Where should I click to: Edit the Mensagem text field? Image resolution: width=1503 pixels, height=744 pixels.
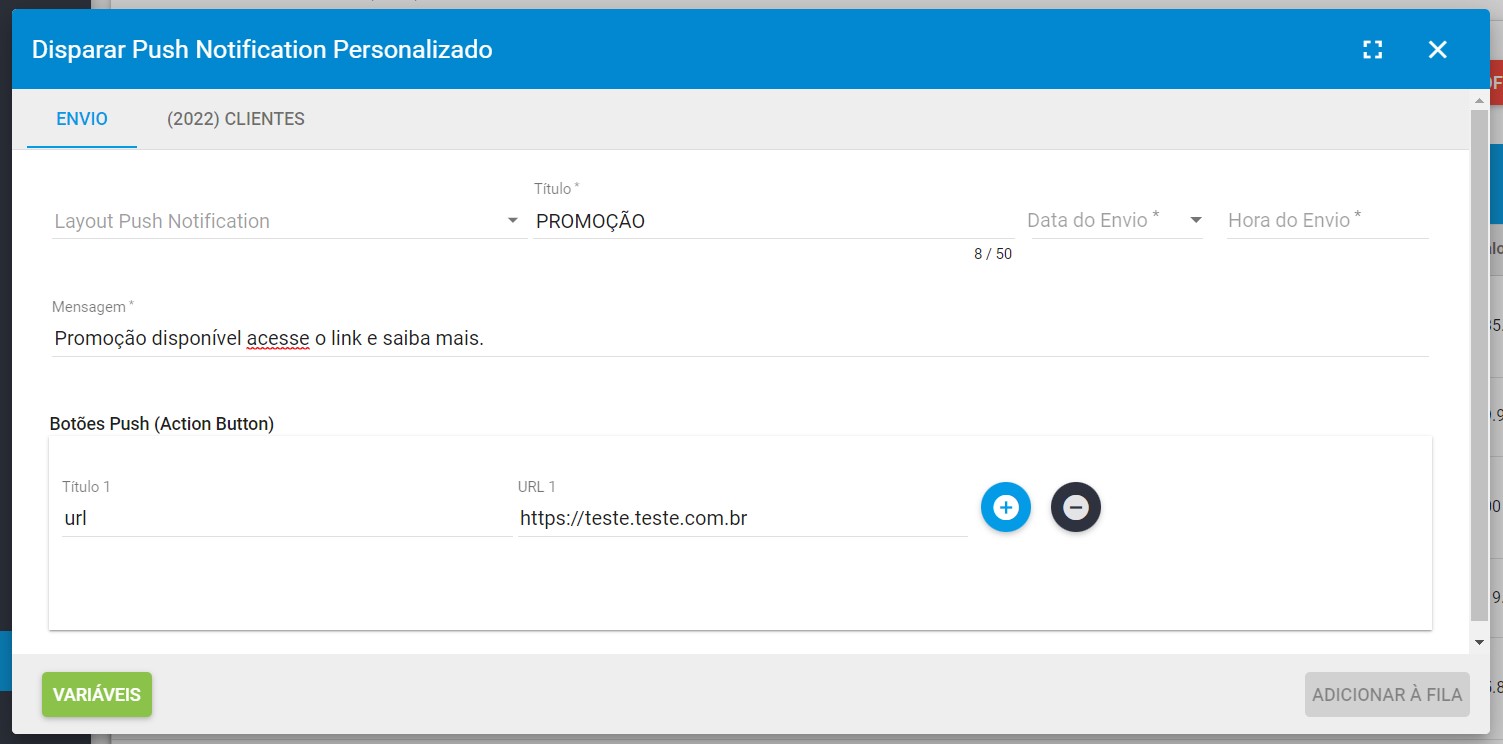(x=740, y=338)
